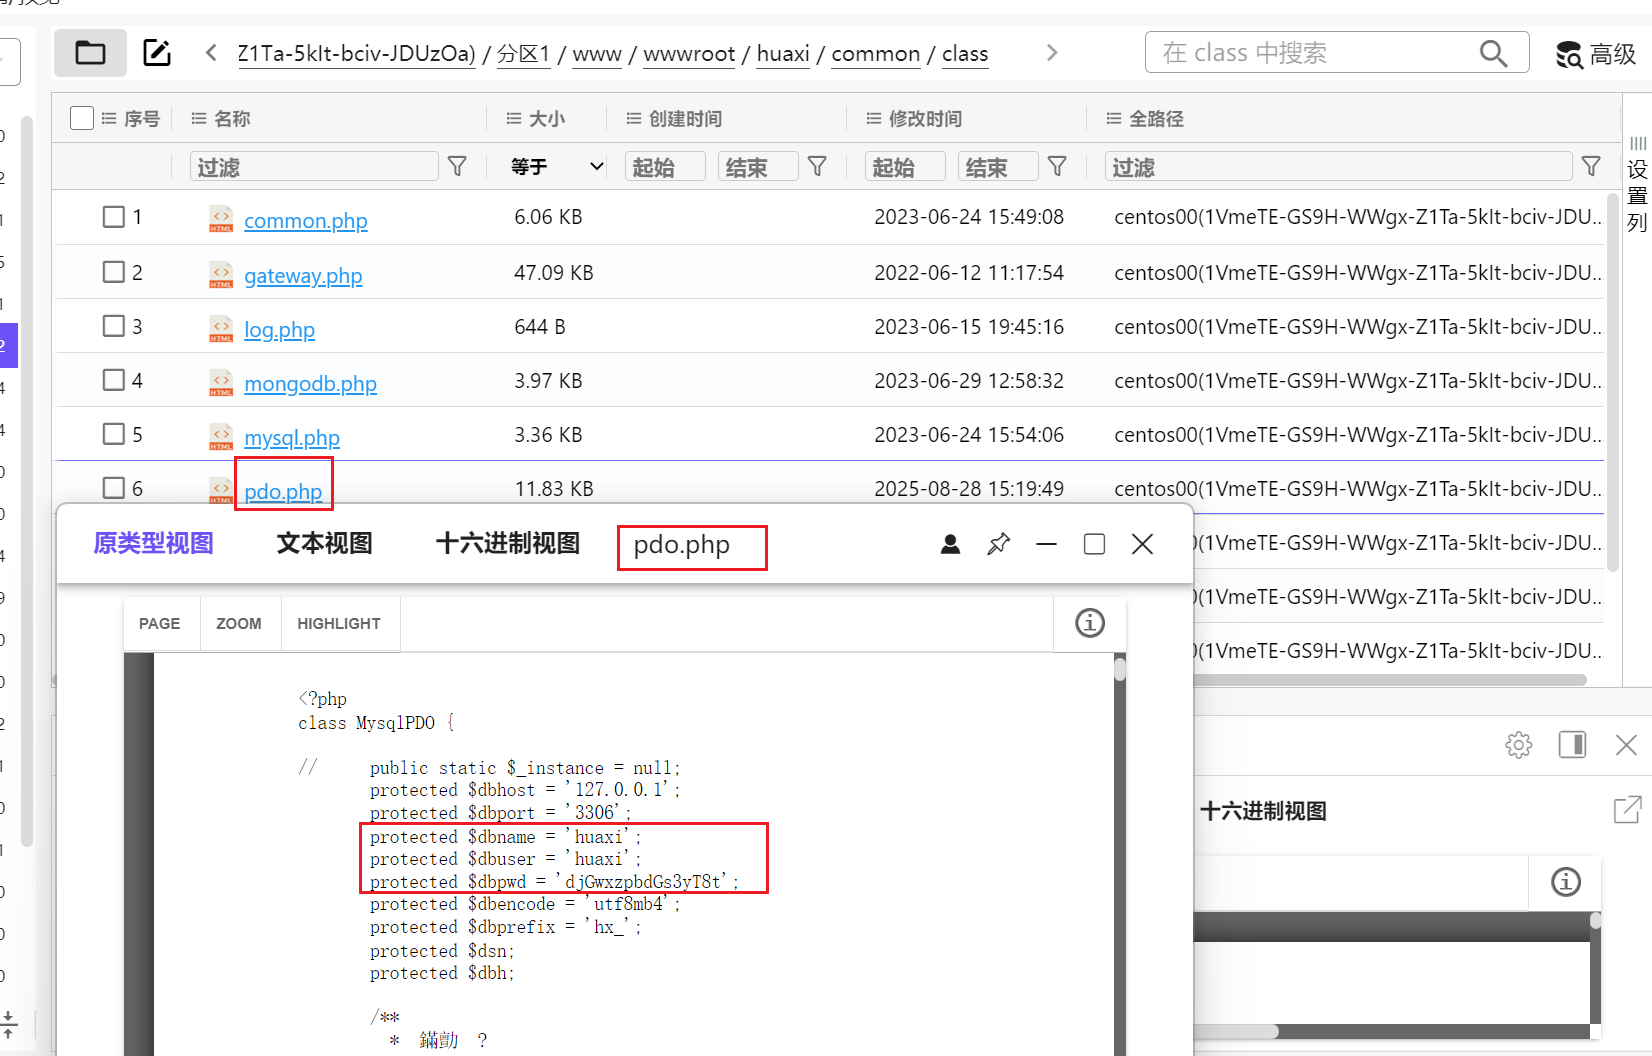Open settings gear in lower right panel

coord(1518,745)
